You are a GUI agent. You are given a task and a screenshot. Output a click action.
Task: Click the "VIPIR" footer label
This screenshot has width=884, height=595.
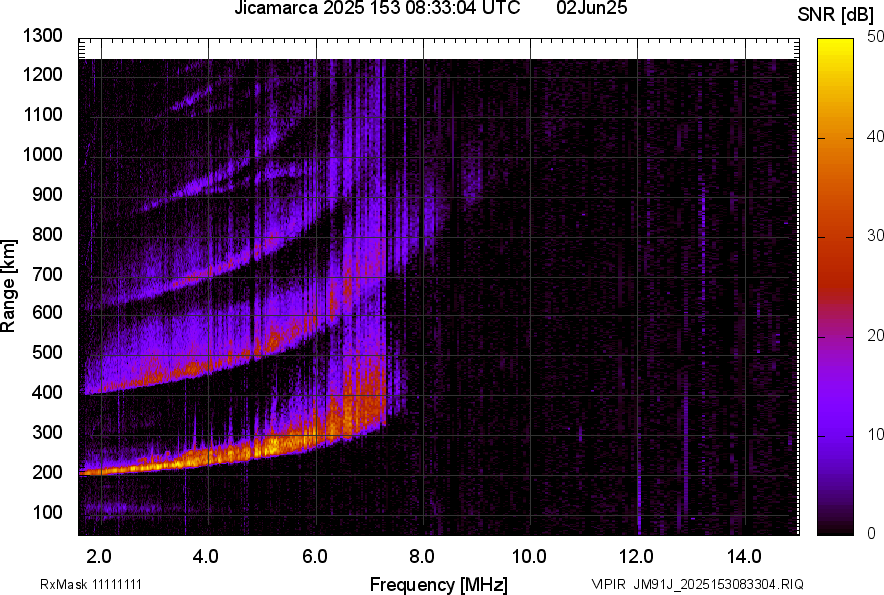point(608,584)
